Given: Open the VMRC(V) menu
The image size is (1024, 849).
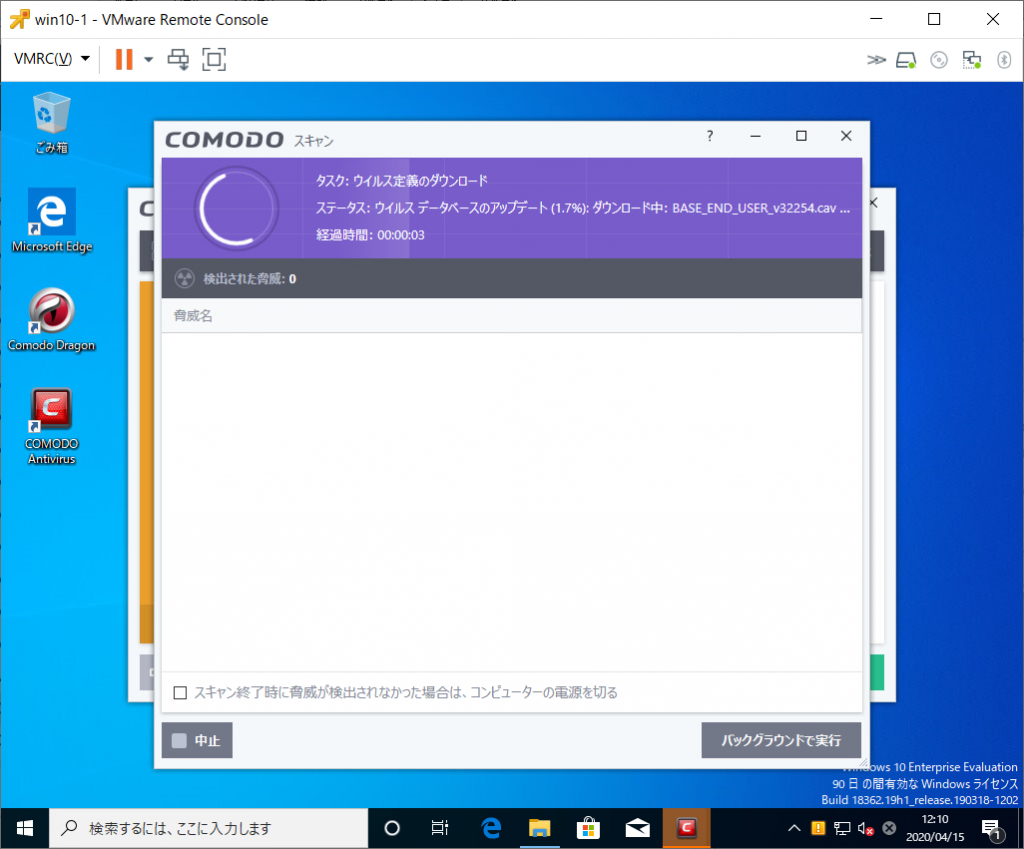Looking at the screenshot, I should pos(52,59).
